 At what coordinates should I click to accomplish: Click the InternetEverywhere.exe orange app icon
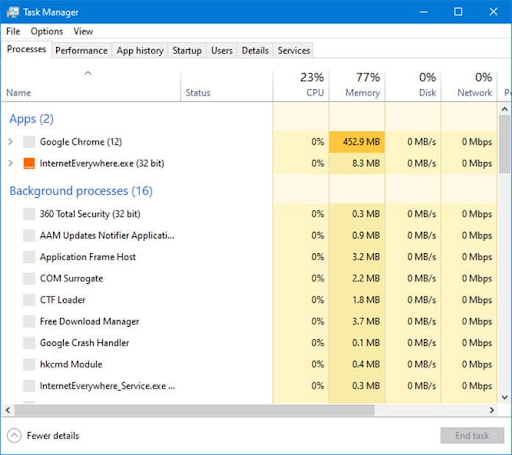tap(29, 163)
